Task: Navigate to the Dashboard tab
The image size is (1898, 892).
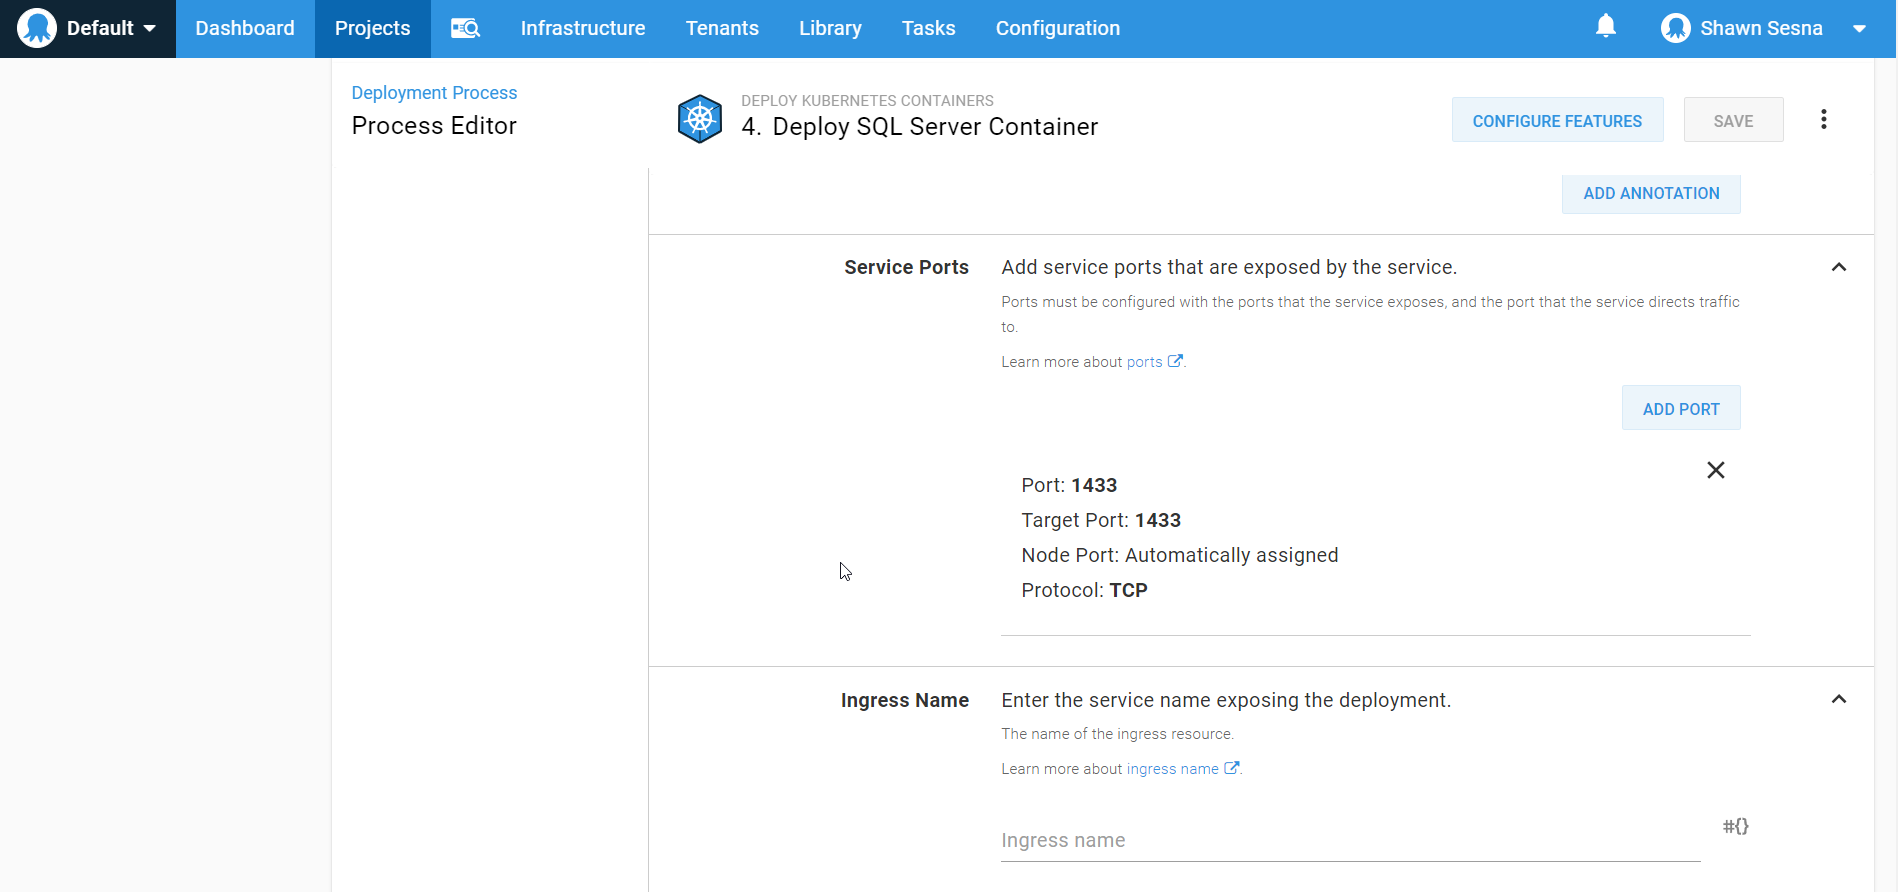Action: point(245,28)
